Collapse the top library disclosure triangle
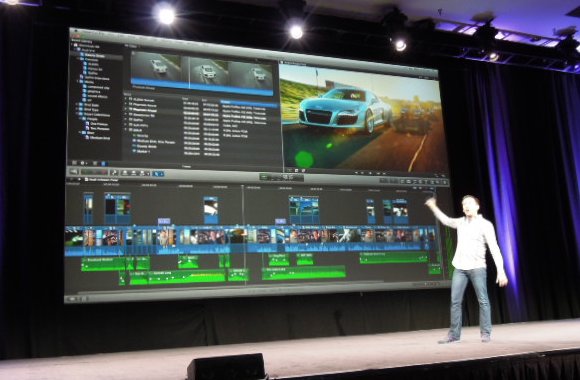580x380 pixels. click(73, 45)
